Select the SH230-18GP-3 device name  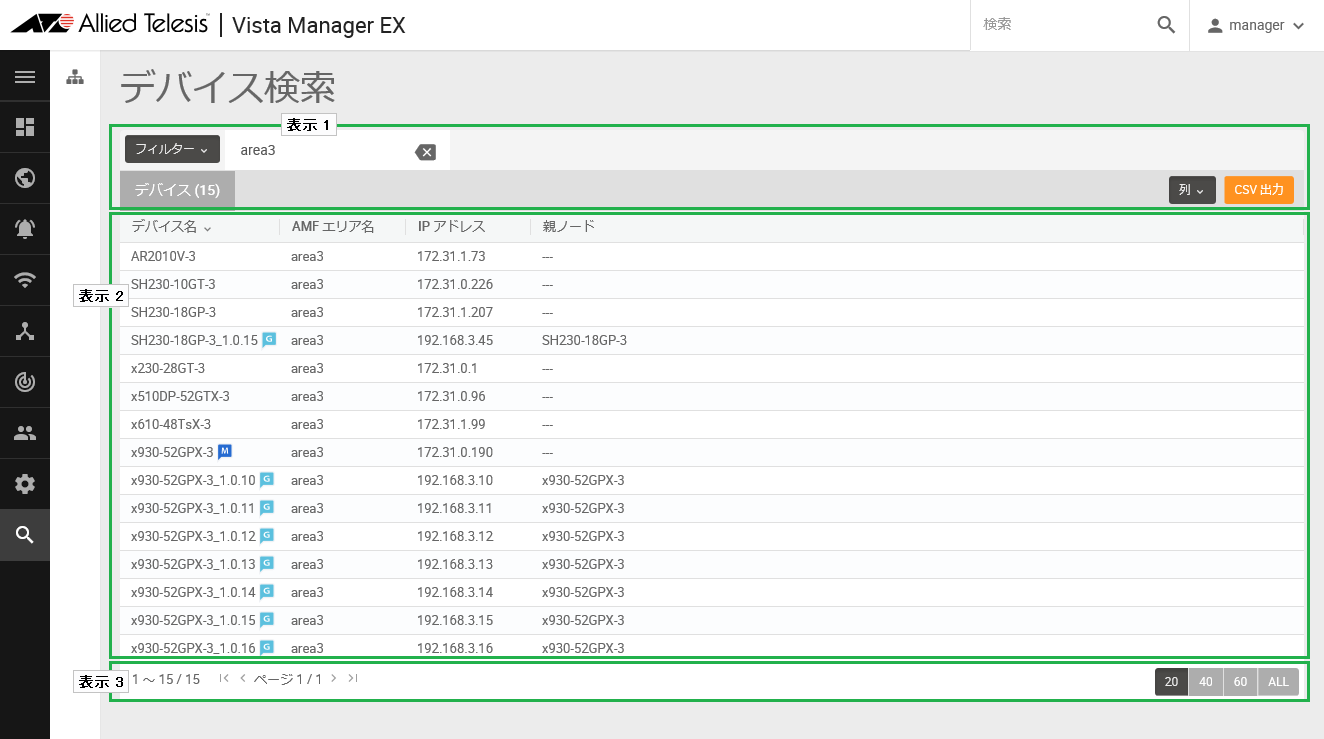click(173, 312)
